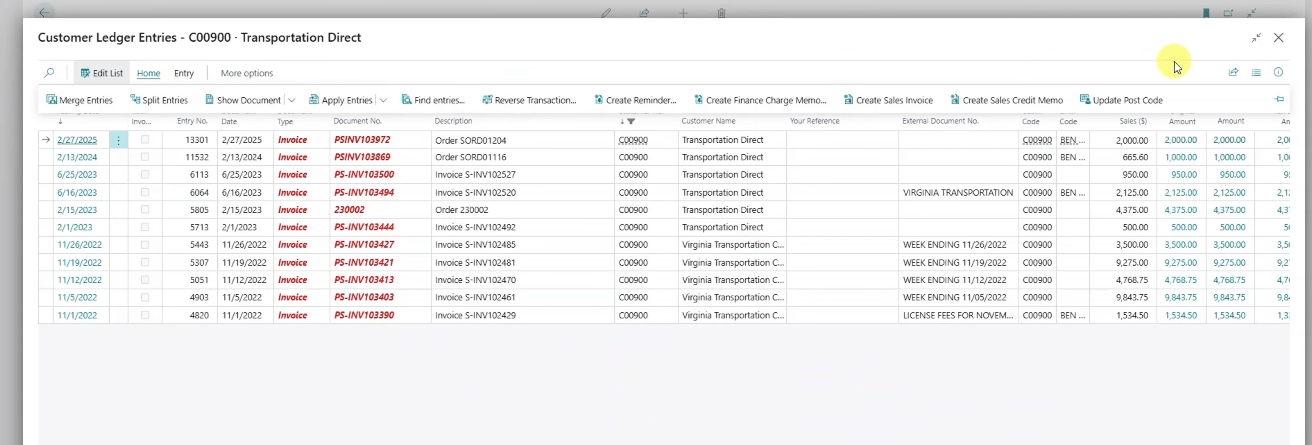Toggle checkbox in row entry 11532
The image size is (1312, 445).
(145, 157)
